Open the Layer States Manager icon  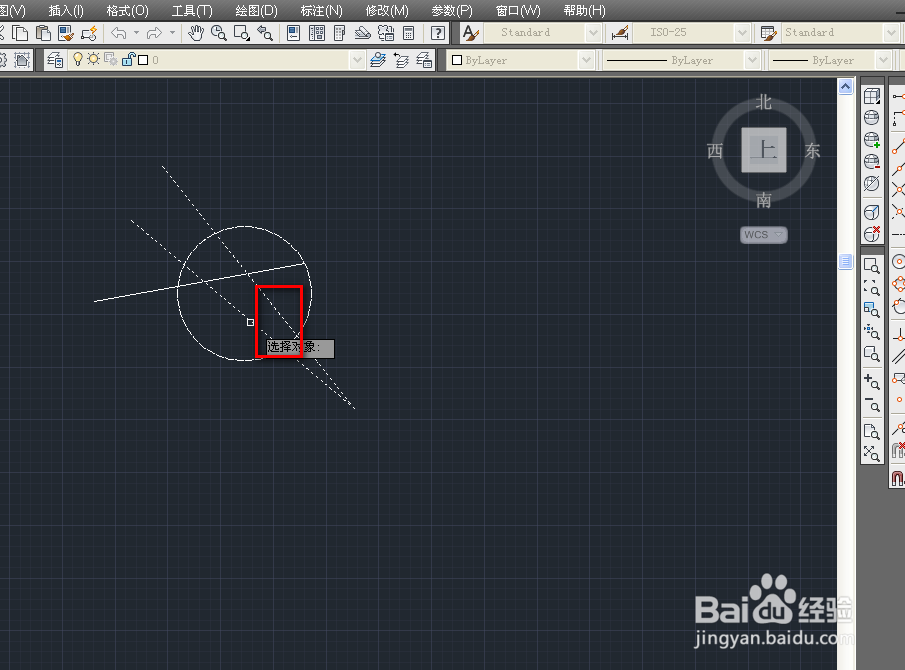pyautogui.click(x=424, y=60)
